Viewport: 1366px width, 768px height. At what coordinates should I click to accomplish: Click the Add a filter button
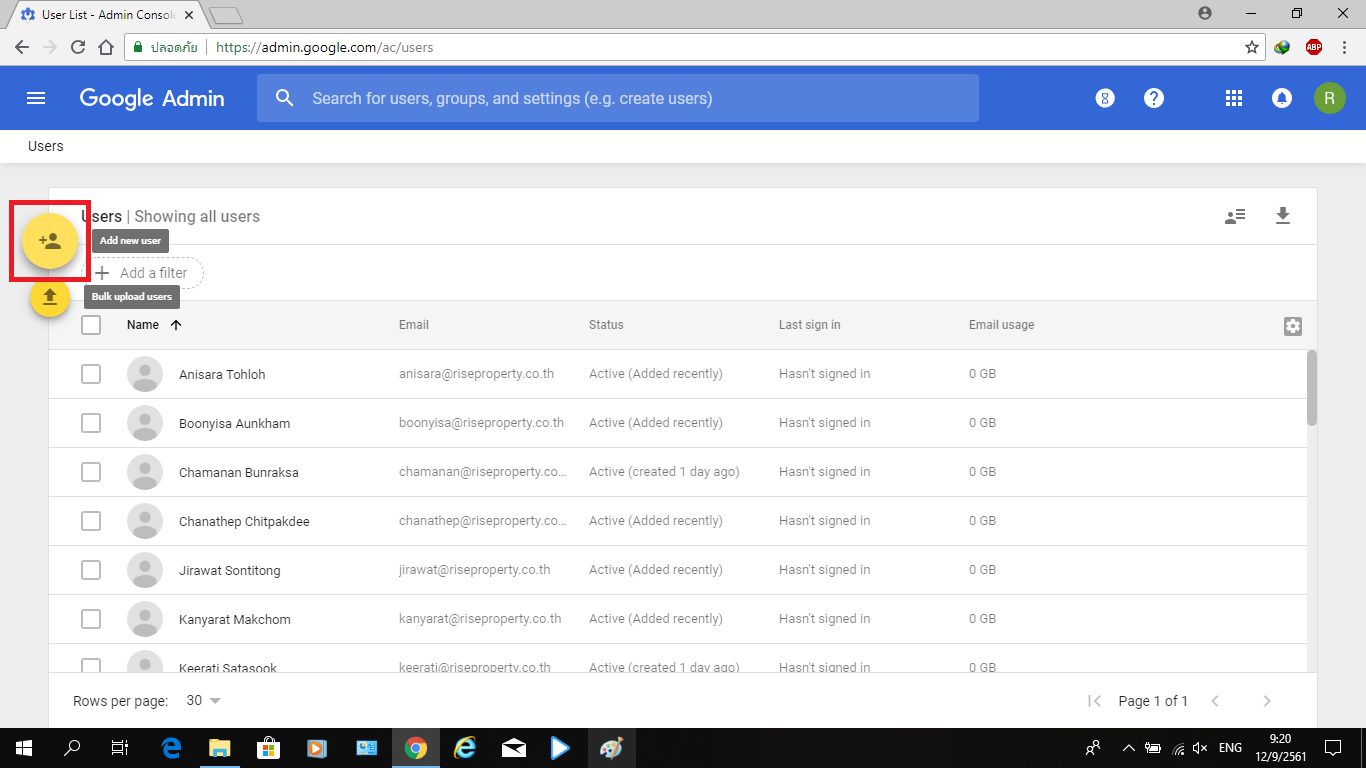[x=143, y=273]
